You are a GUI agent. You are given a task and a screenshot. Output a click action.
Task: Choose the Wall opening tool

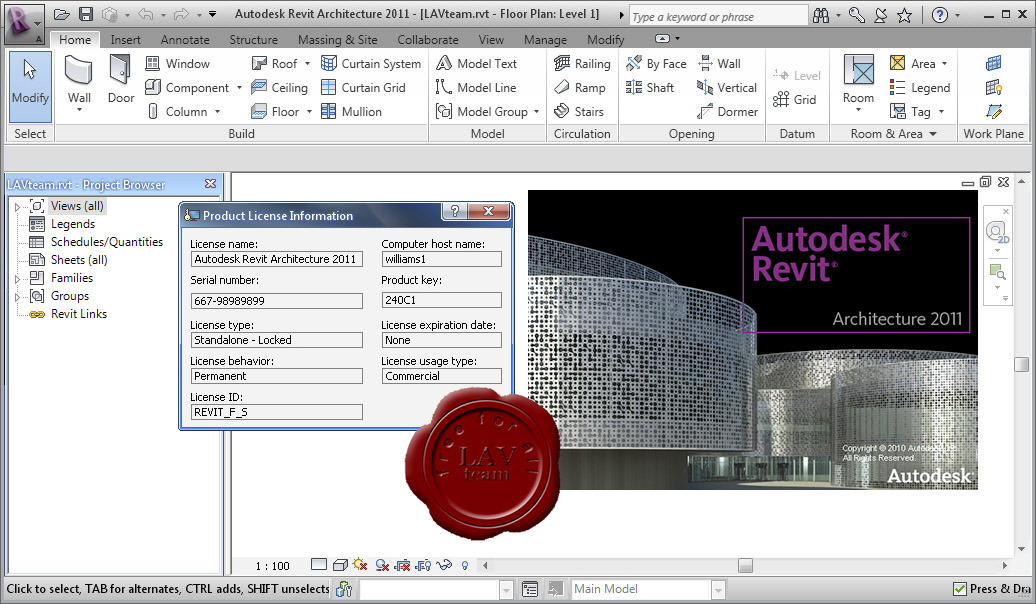point(720,63)
